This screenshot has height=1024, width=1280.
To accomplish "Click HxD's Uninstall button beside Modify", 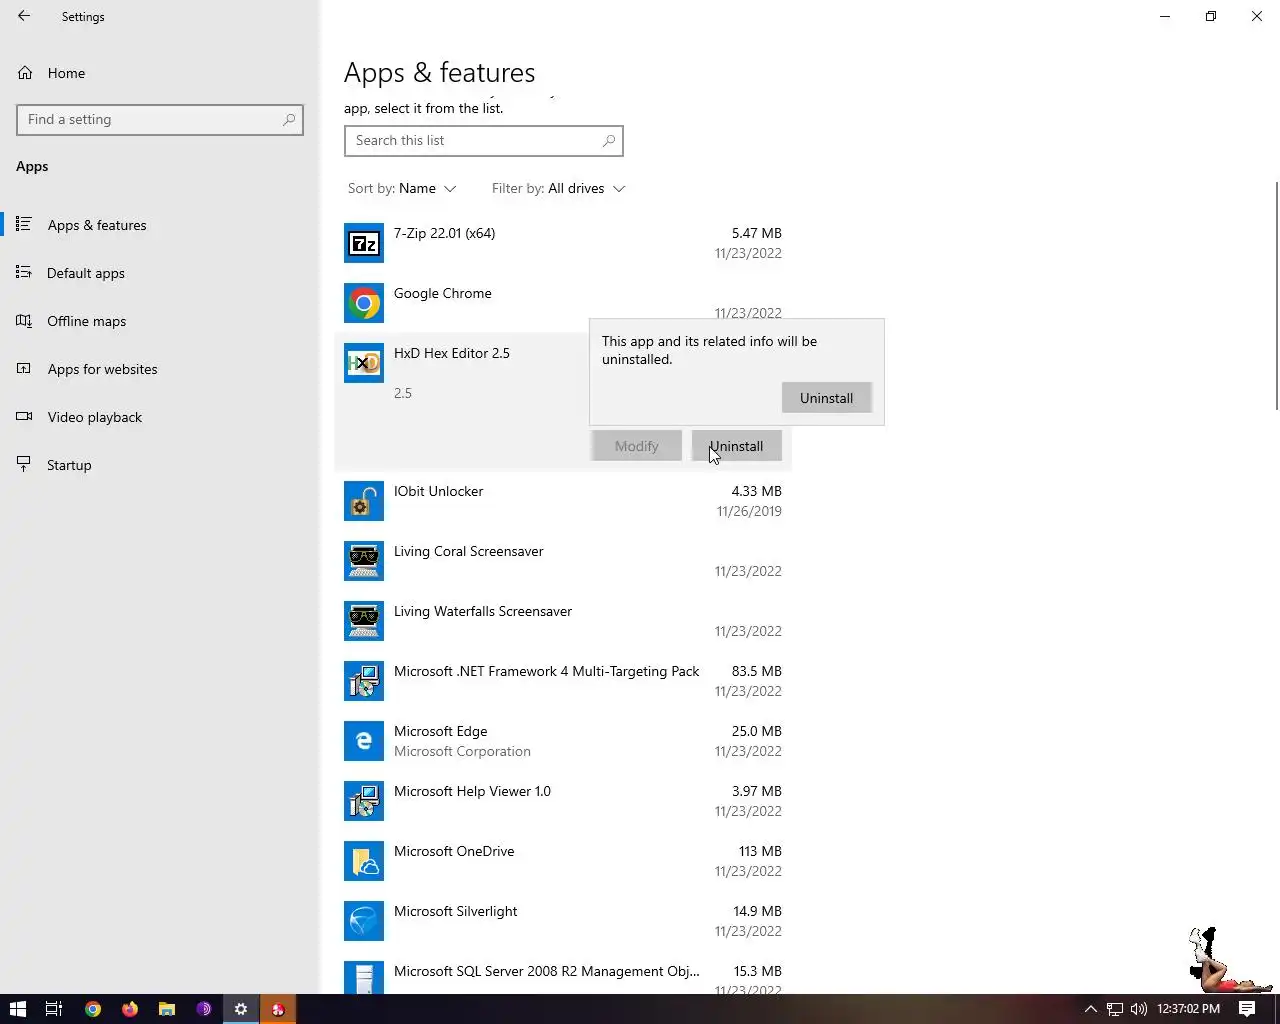I will pos(736,446).
